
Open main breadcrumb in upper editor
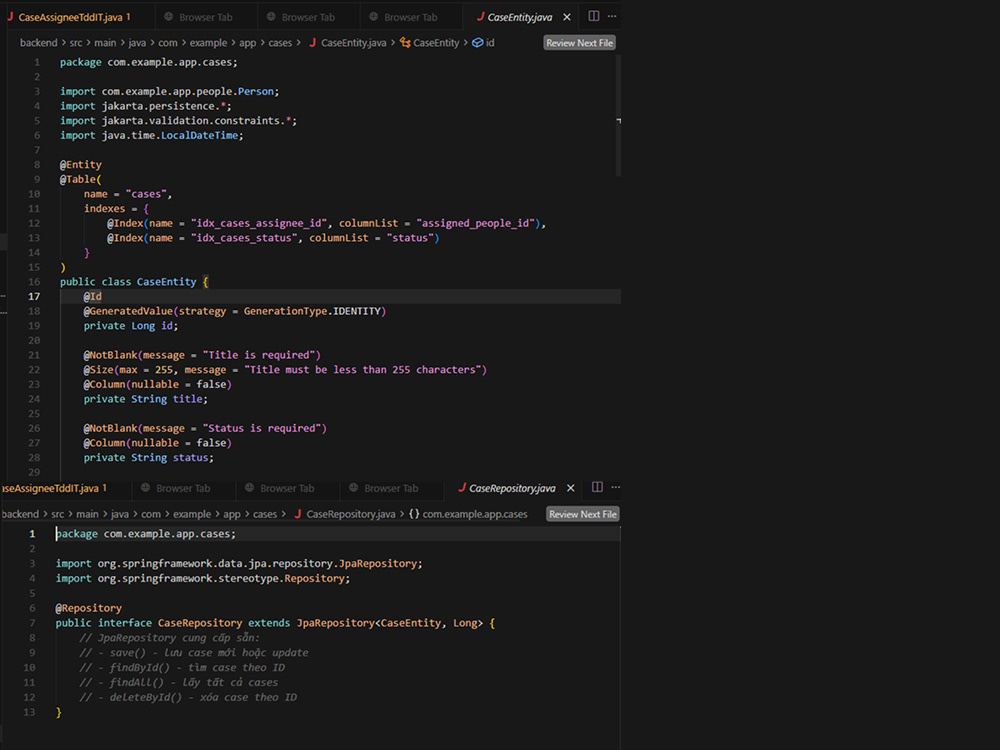(x=105, y=43)
